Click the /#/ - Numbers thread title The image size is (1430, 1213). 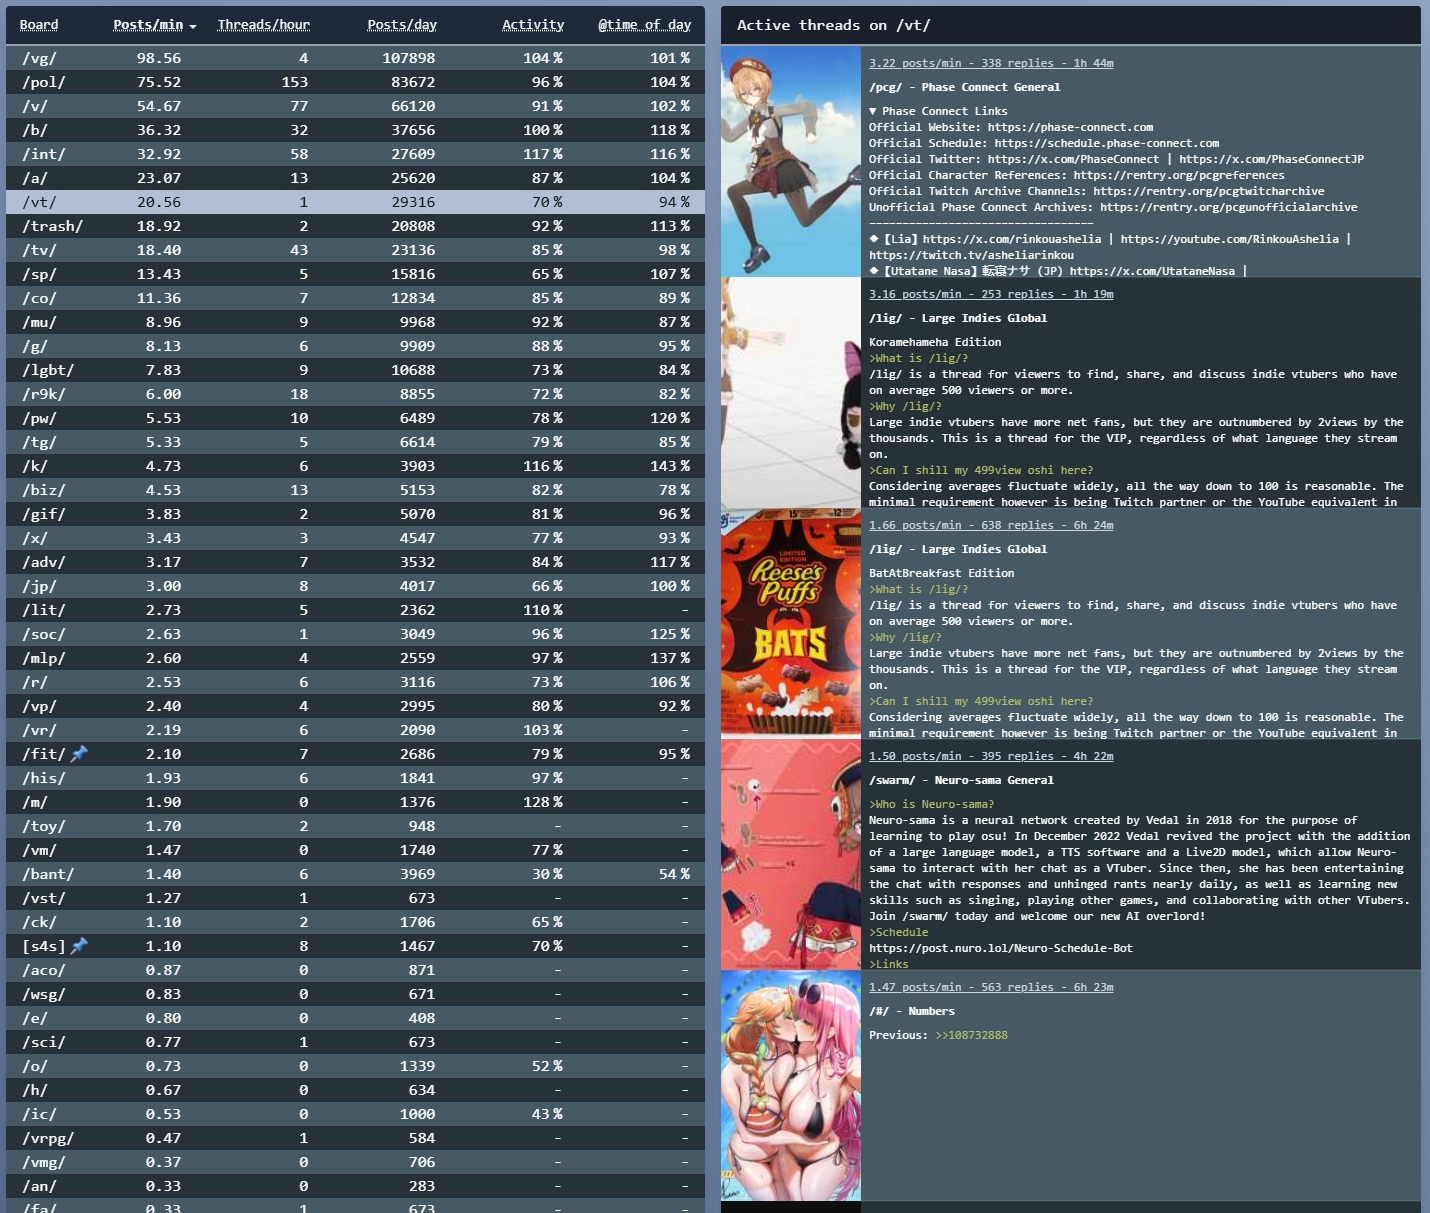(x=912, y=1011)
